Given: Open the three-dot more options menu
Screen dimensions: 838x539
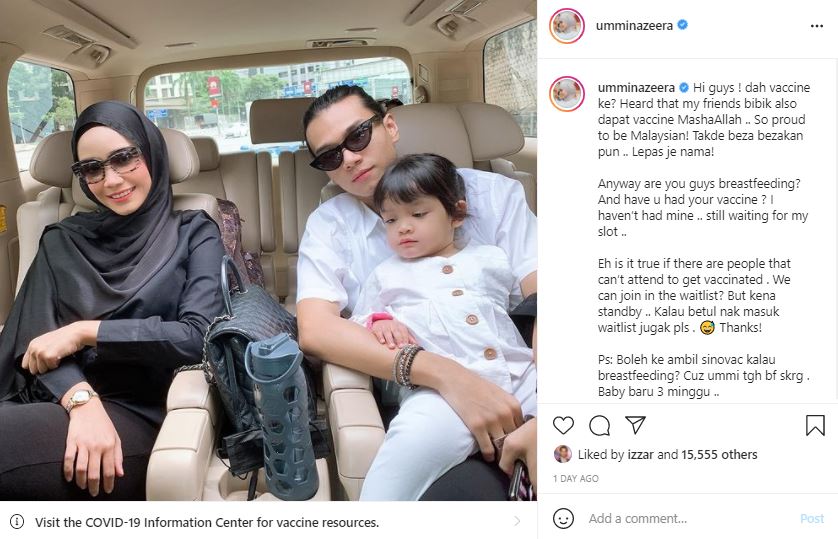Looking at the screenshot, I should click(817, 26).
